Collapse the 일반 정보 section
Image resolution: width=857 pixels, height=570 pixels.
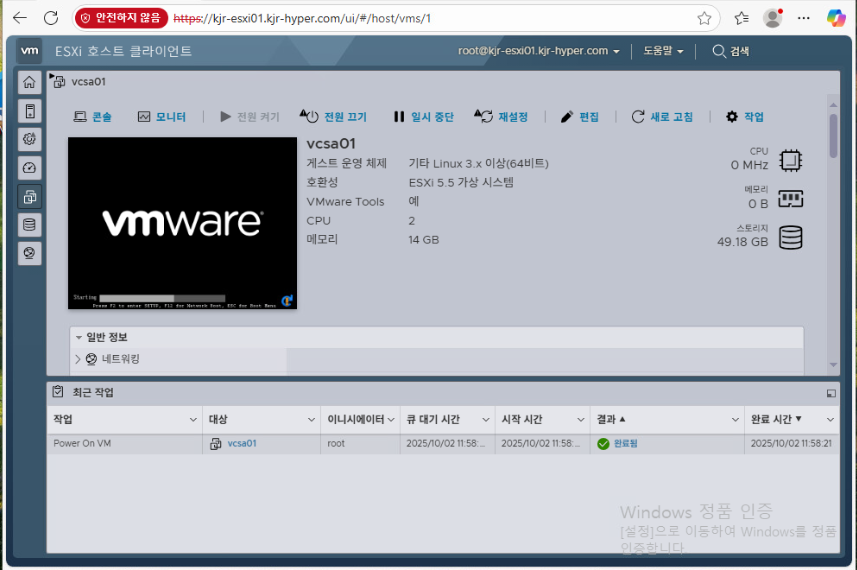(x=79, y=338)
